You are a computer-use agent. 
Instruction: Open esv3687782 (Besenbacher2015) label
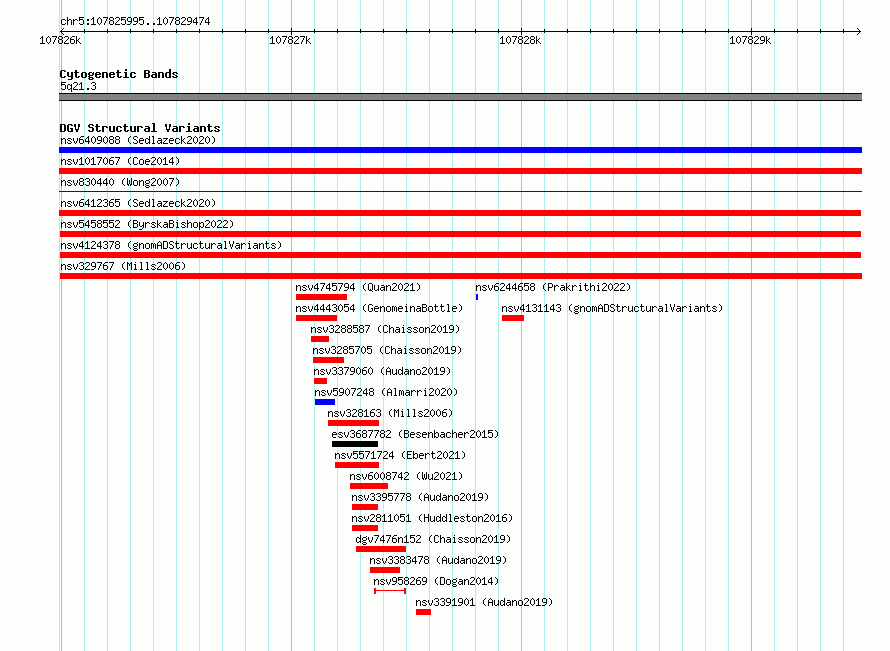415,434
